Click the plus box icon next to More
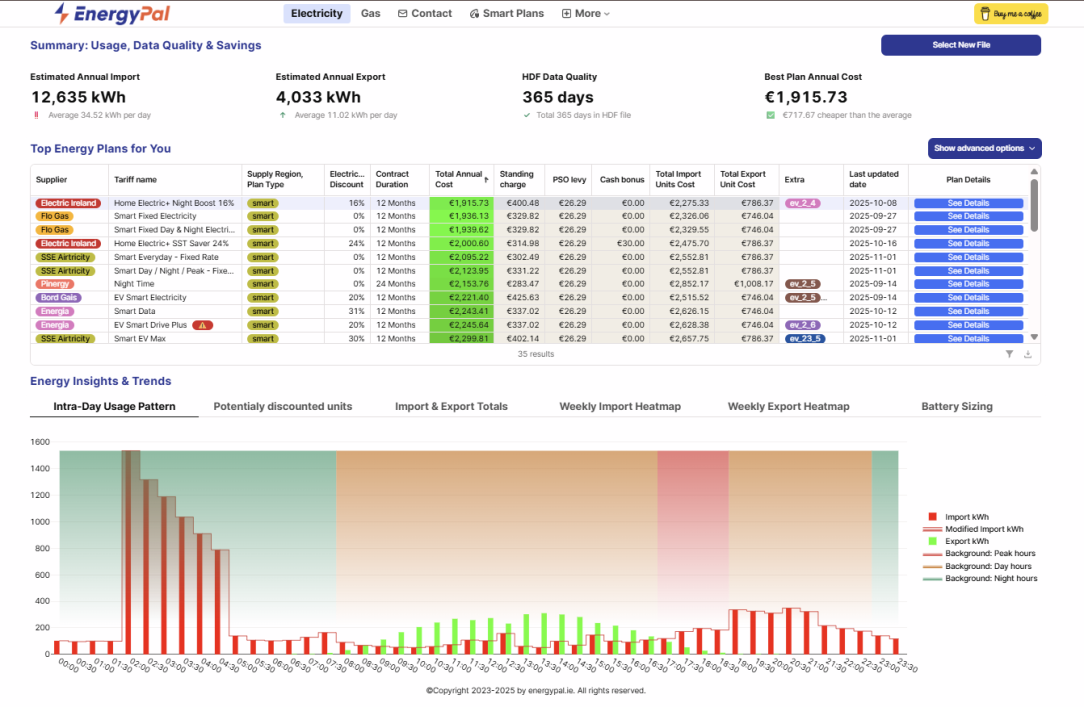 tap(566, 13)
